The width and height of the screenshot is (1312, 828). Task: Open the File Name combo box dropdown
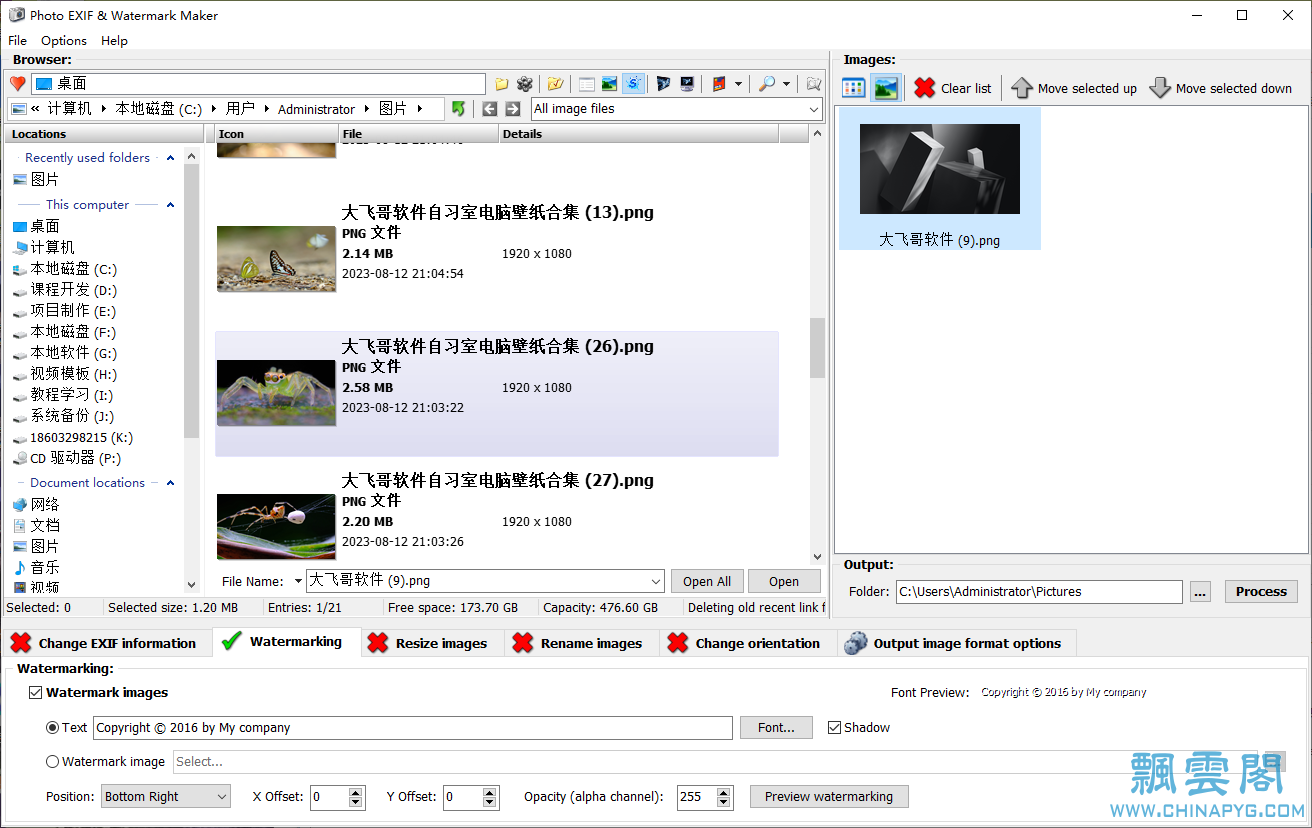[x=656, y=581]
